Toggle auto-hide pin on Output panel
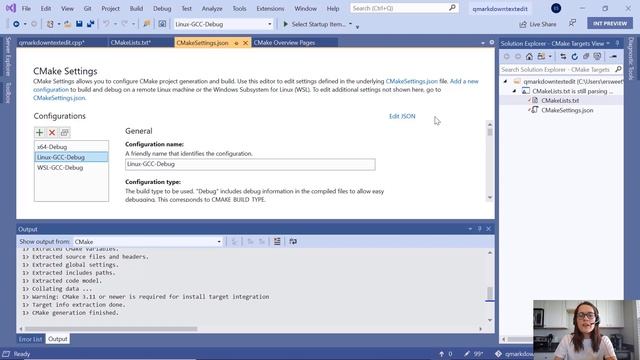 (480, 229)
